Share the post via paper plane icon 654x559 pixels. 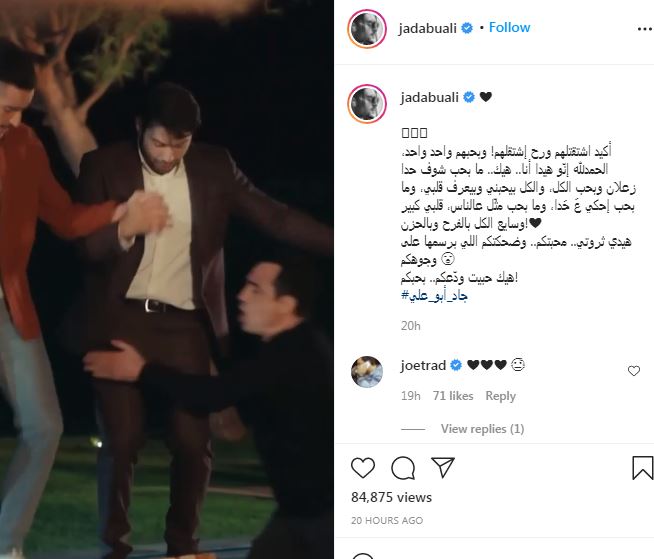point(443,467)
